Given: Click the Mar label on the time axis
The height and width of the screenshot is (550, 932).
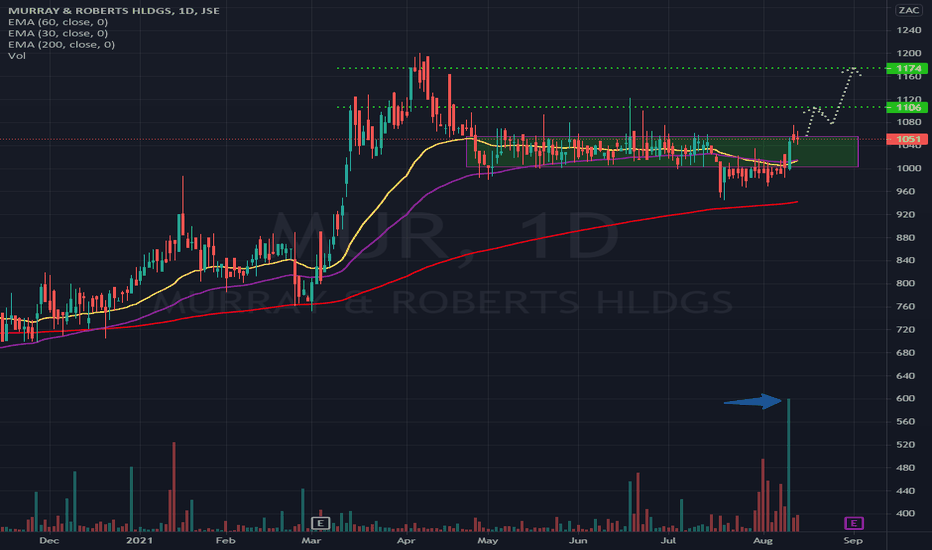Looking at the screenshot, I should [311, 540].
